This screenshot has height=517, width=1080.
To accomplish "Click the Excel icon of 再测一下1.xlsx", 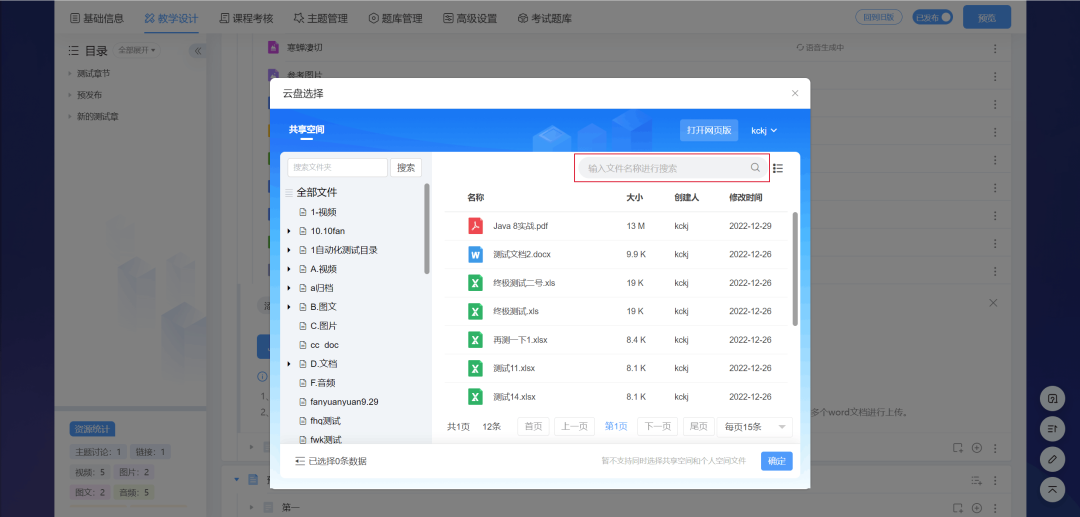I will click(475, 339).
